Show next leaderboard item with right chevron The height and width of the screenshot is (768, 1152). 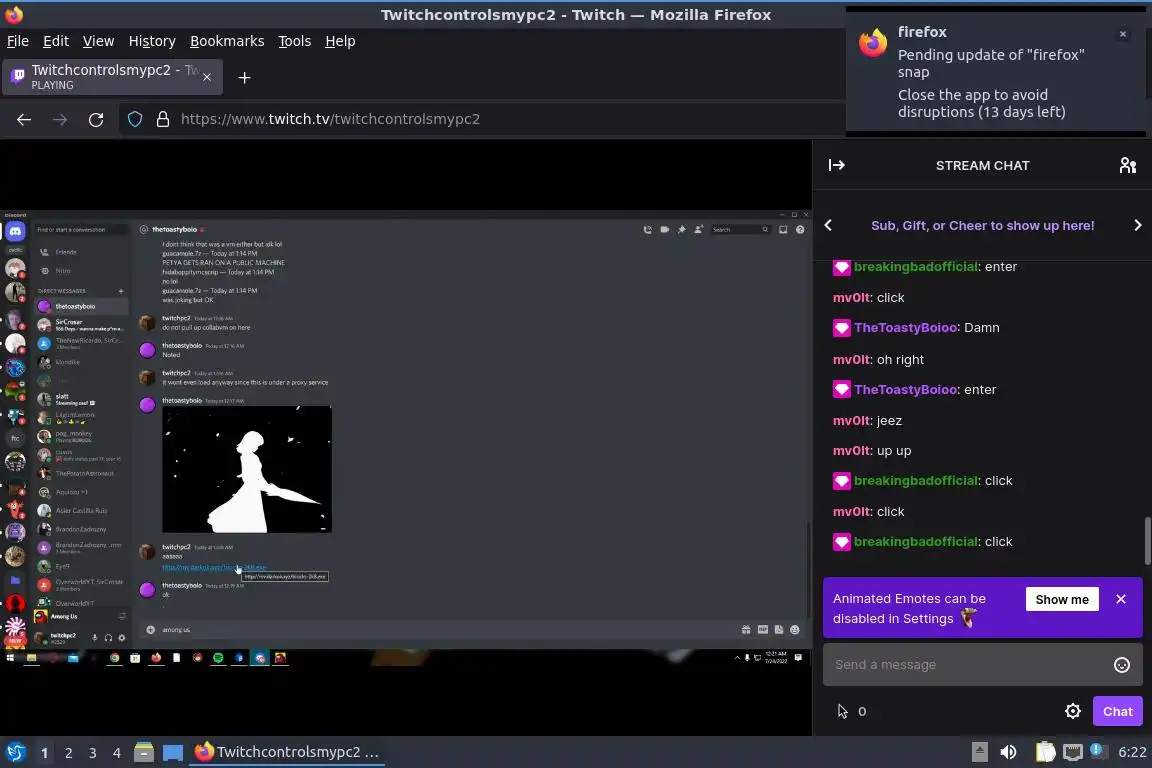coord(1137,226)
